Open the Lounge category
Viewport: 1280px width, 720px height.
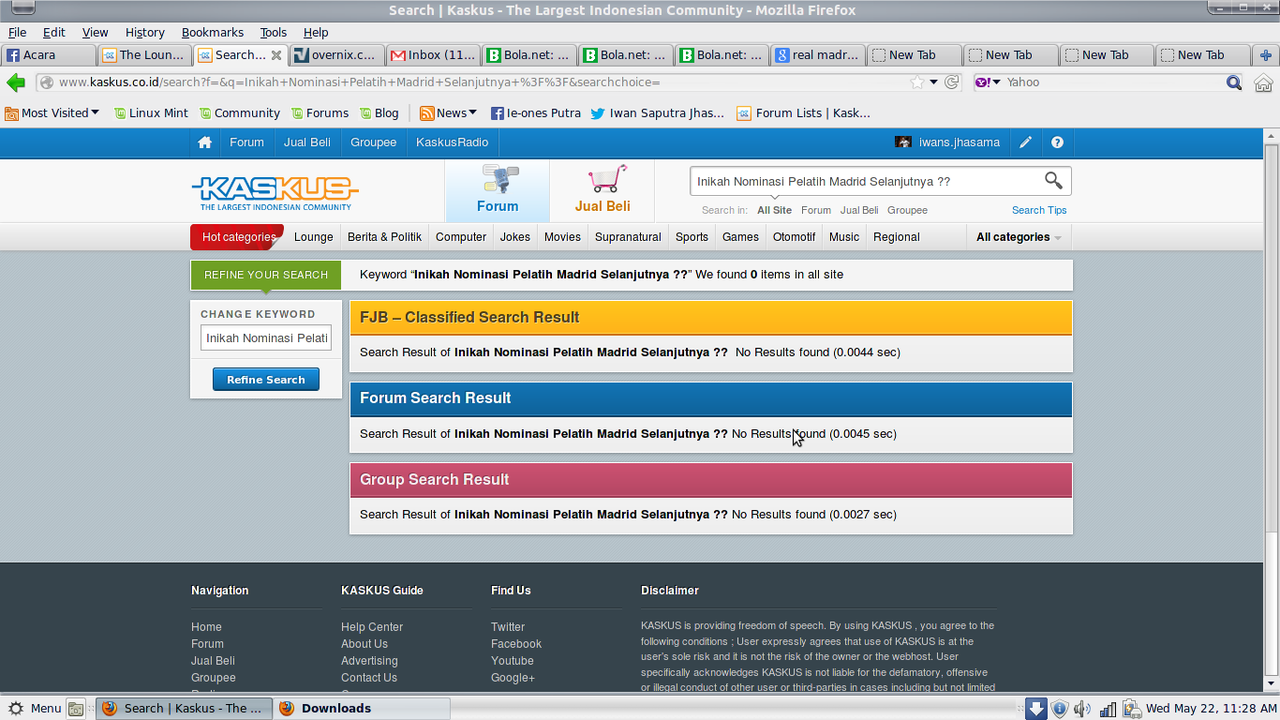[x=313, y=237]
